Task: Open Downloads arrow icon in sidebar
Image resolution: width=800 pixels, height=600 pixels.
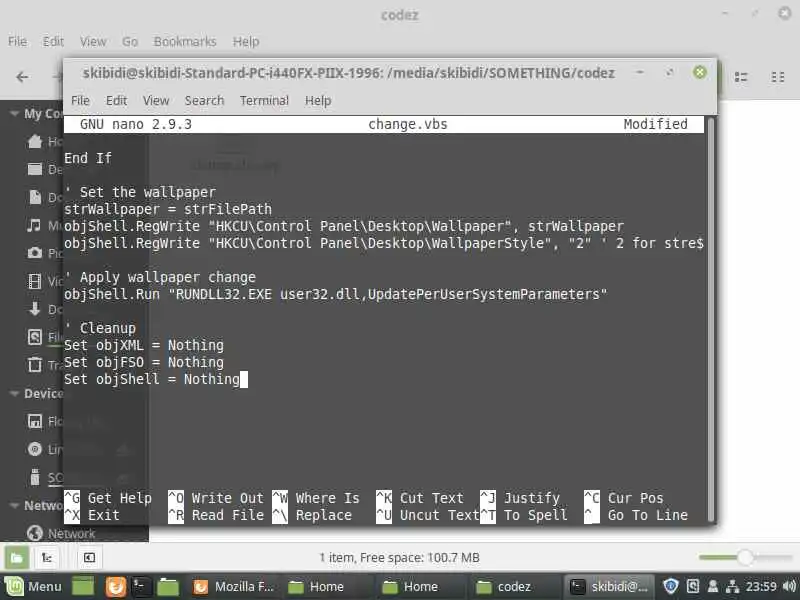Action: click(35, 309)
